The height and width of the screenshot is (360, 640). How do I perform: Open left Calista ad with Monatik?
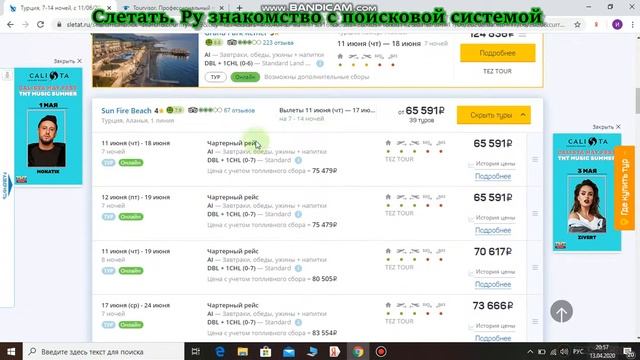tap(48, 126)
